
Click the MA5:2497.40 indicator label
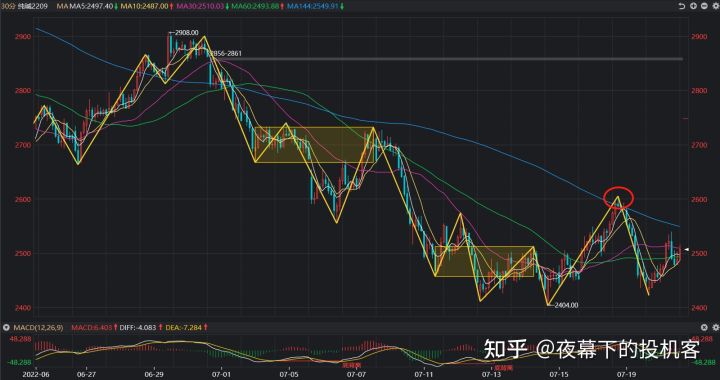[91, 6]
